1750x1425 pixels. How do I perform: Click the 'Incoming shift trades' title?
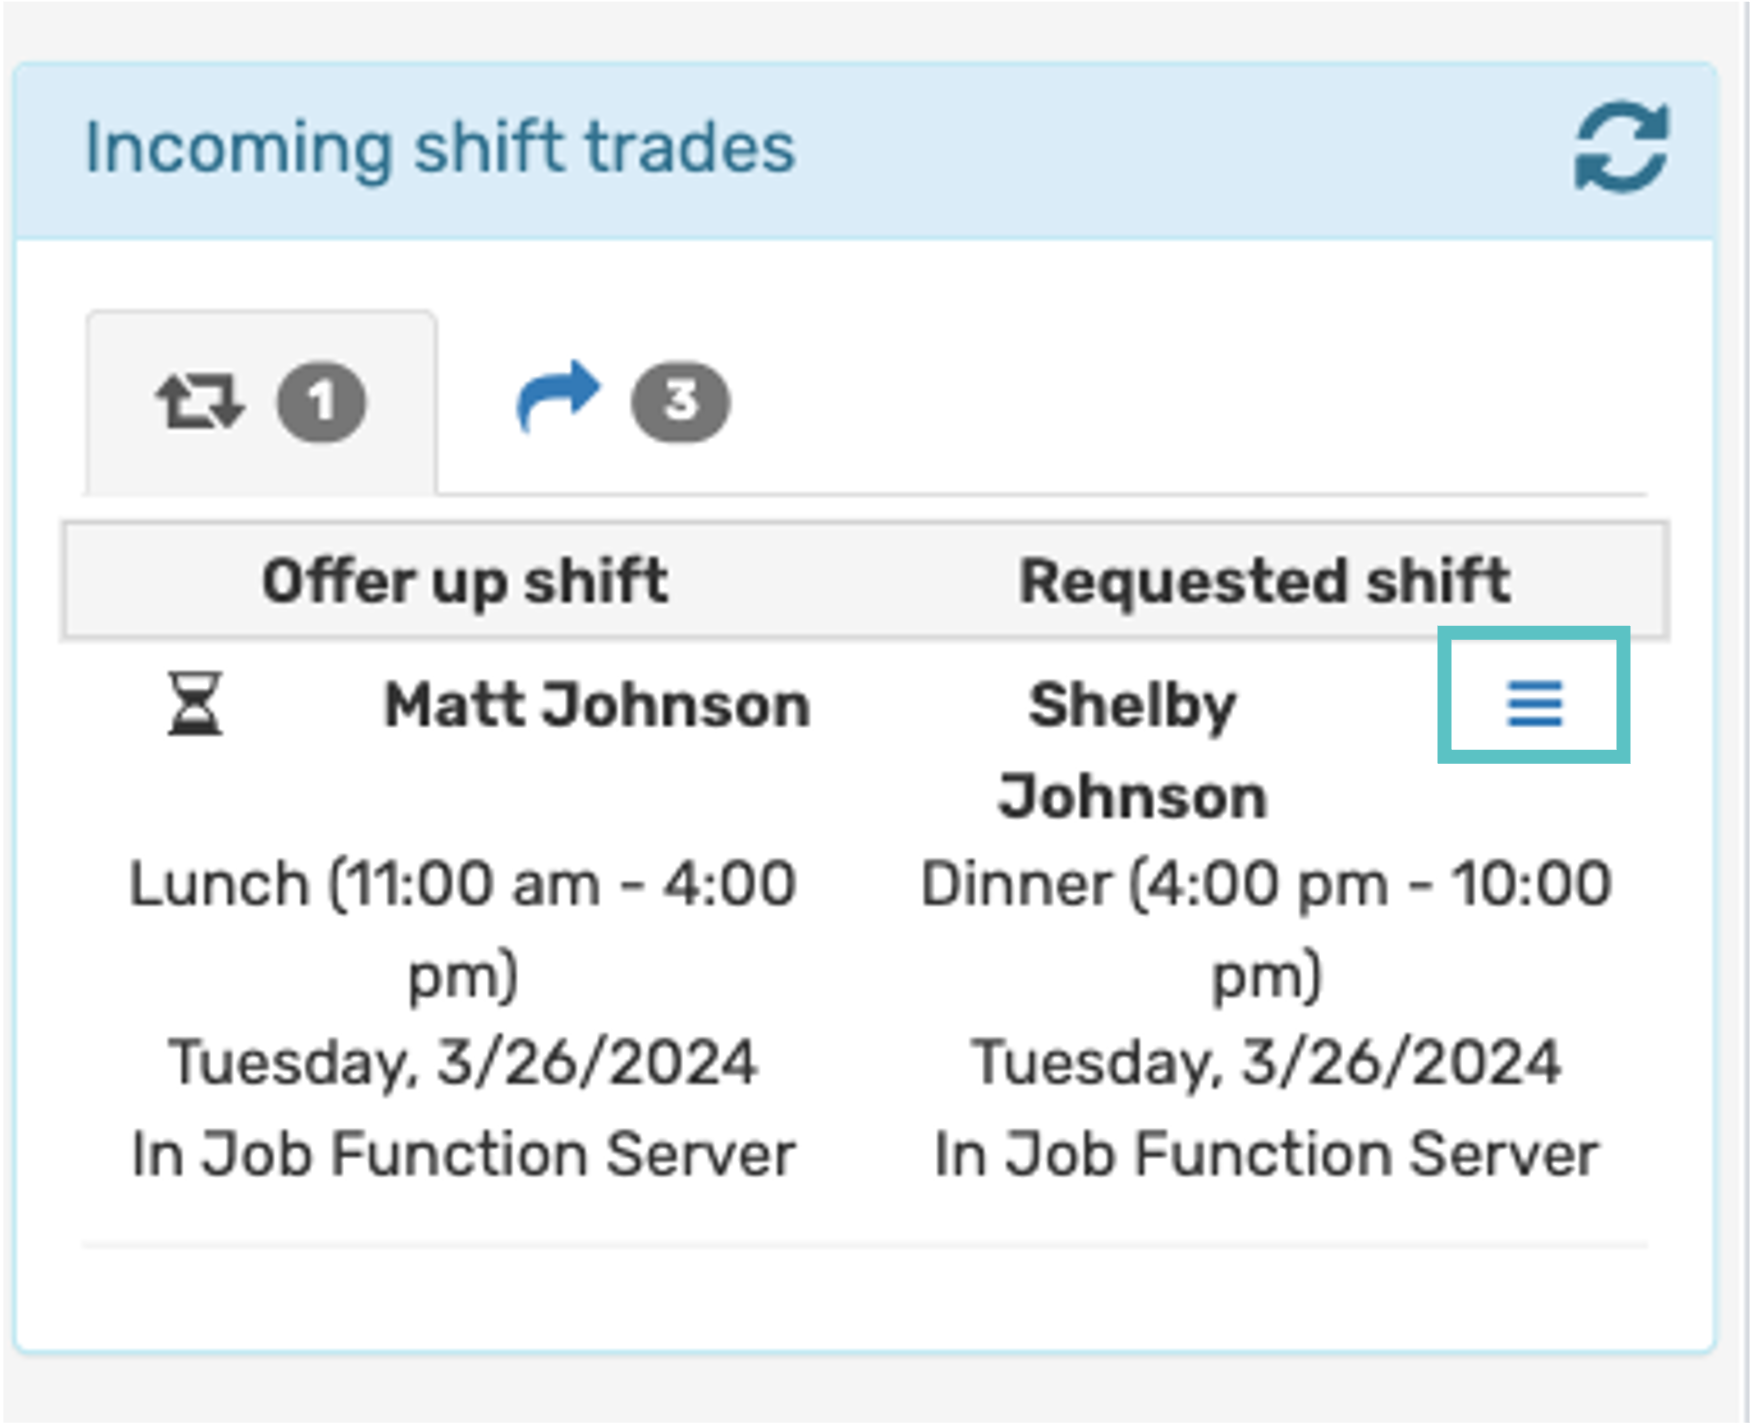pos(440,148)
